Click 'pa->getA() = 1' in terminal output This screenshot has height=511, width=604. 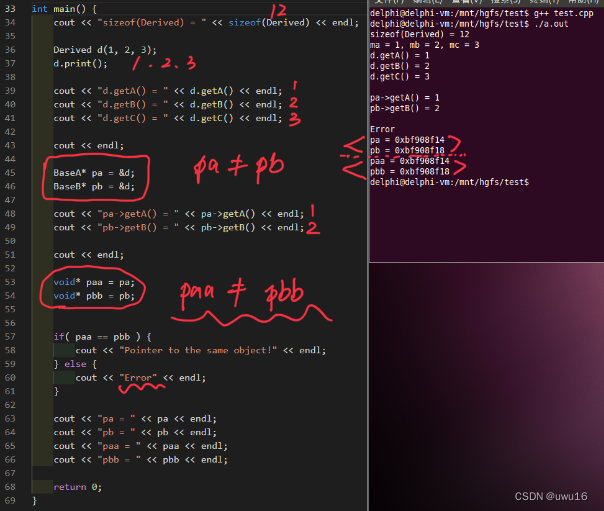(404, 97)
